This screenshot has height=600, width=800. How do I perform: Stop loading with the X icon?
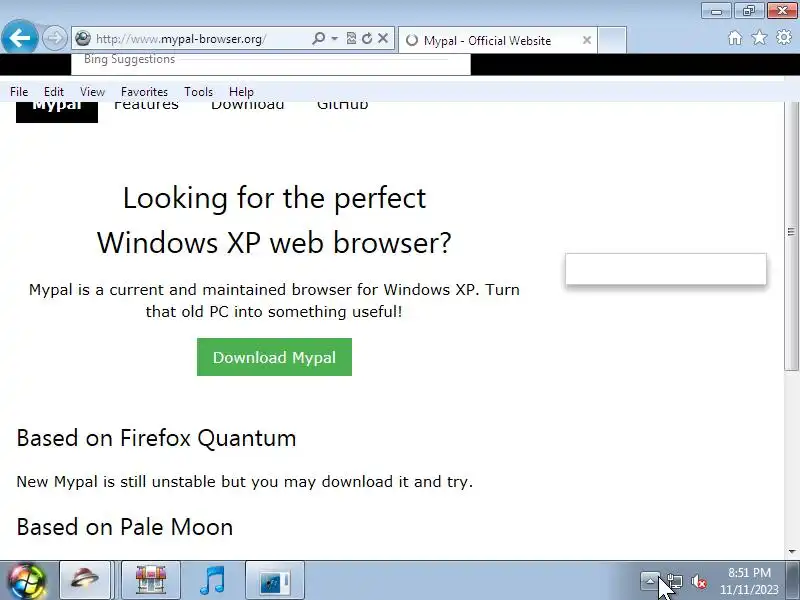pos(383,38)
